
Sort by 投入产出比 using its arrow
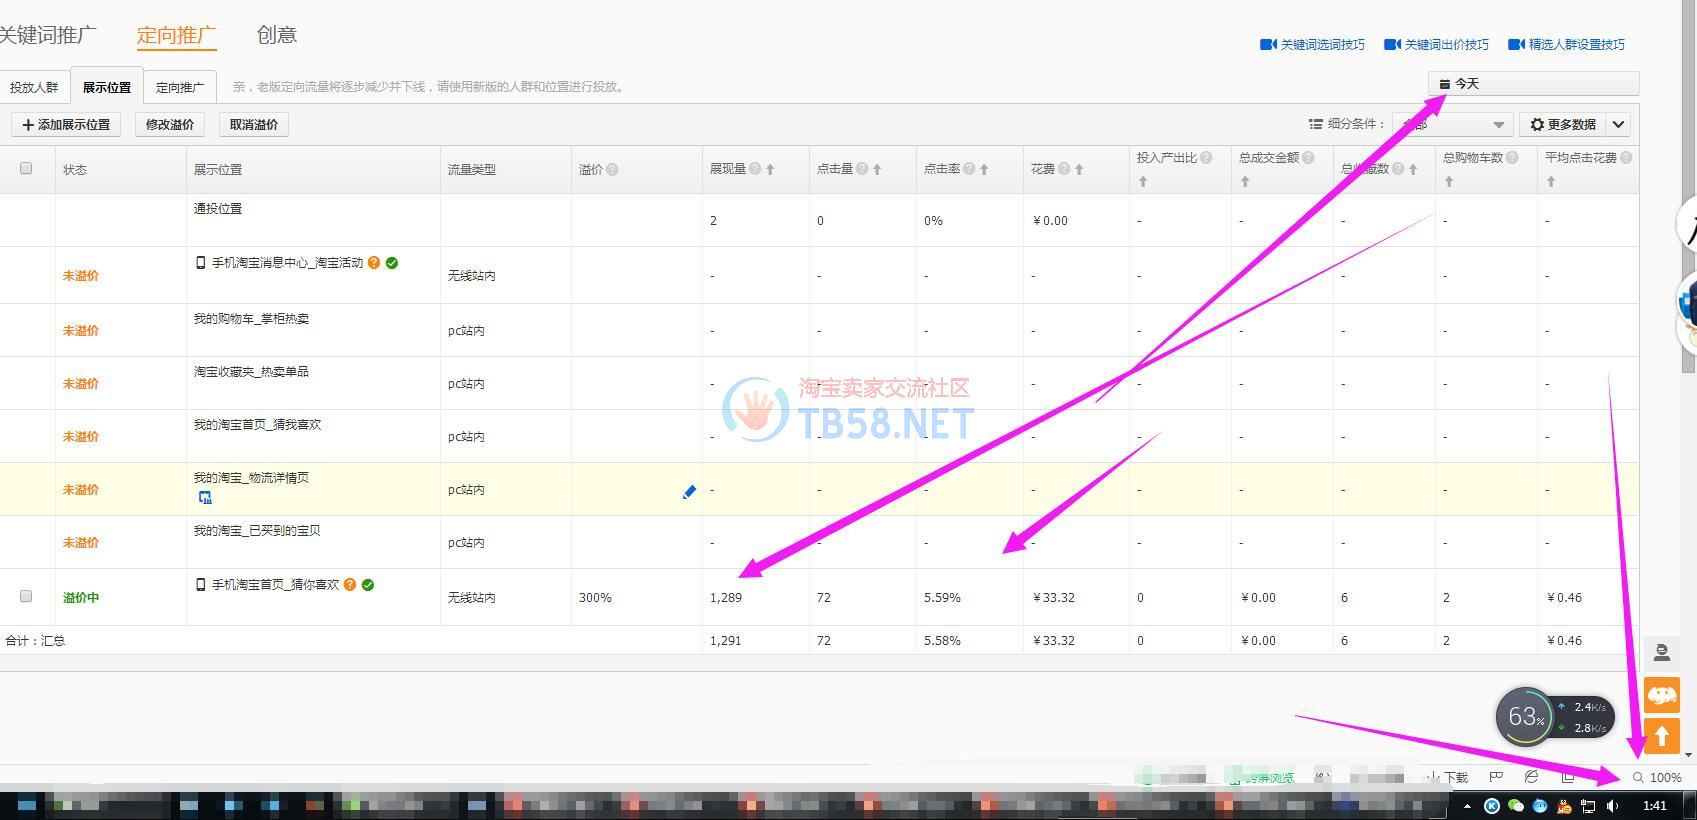pos(1143,182)
